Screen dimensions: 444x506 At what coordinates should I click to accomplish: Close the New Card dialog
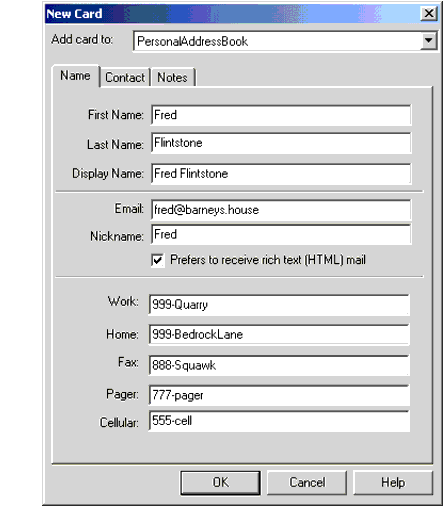tap(429, 14)
